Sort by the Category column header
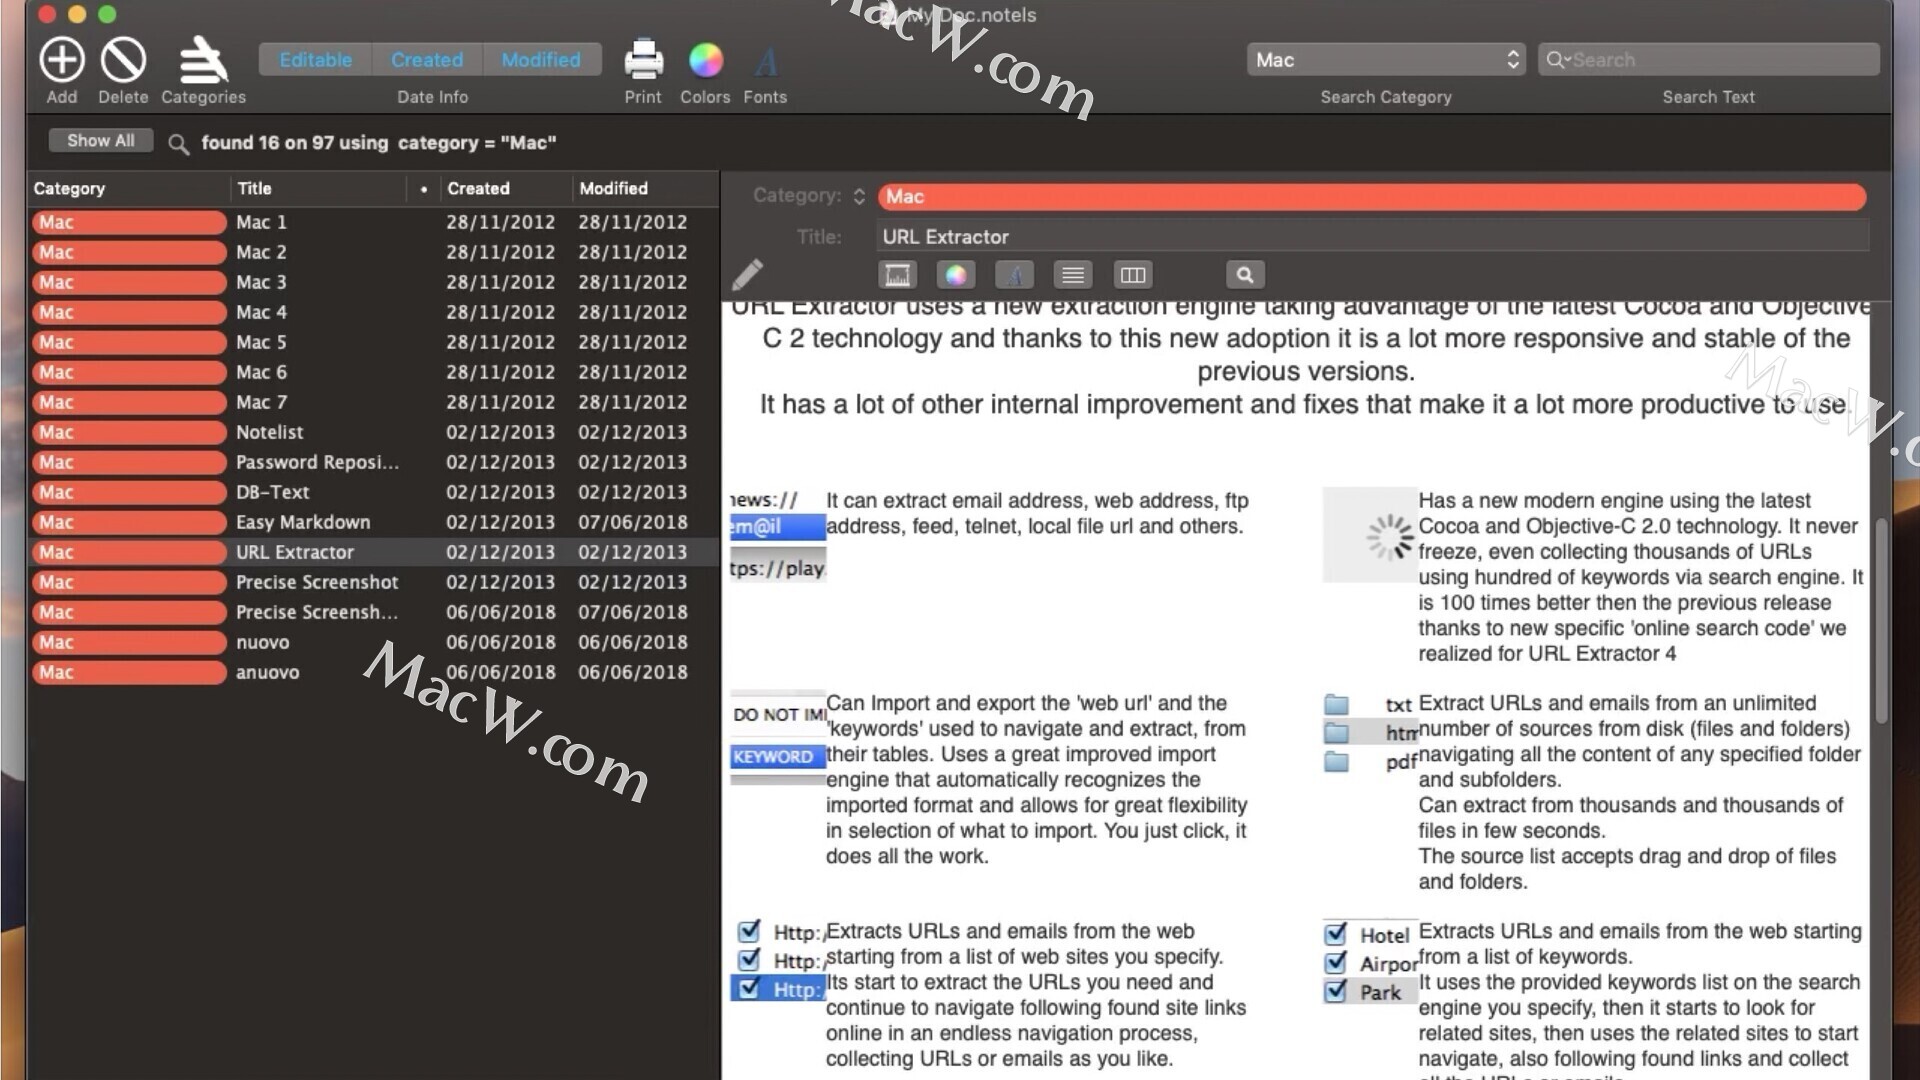The height and width of the screenshot is (1080, 1920). click(x=130, y=188)
